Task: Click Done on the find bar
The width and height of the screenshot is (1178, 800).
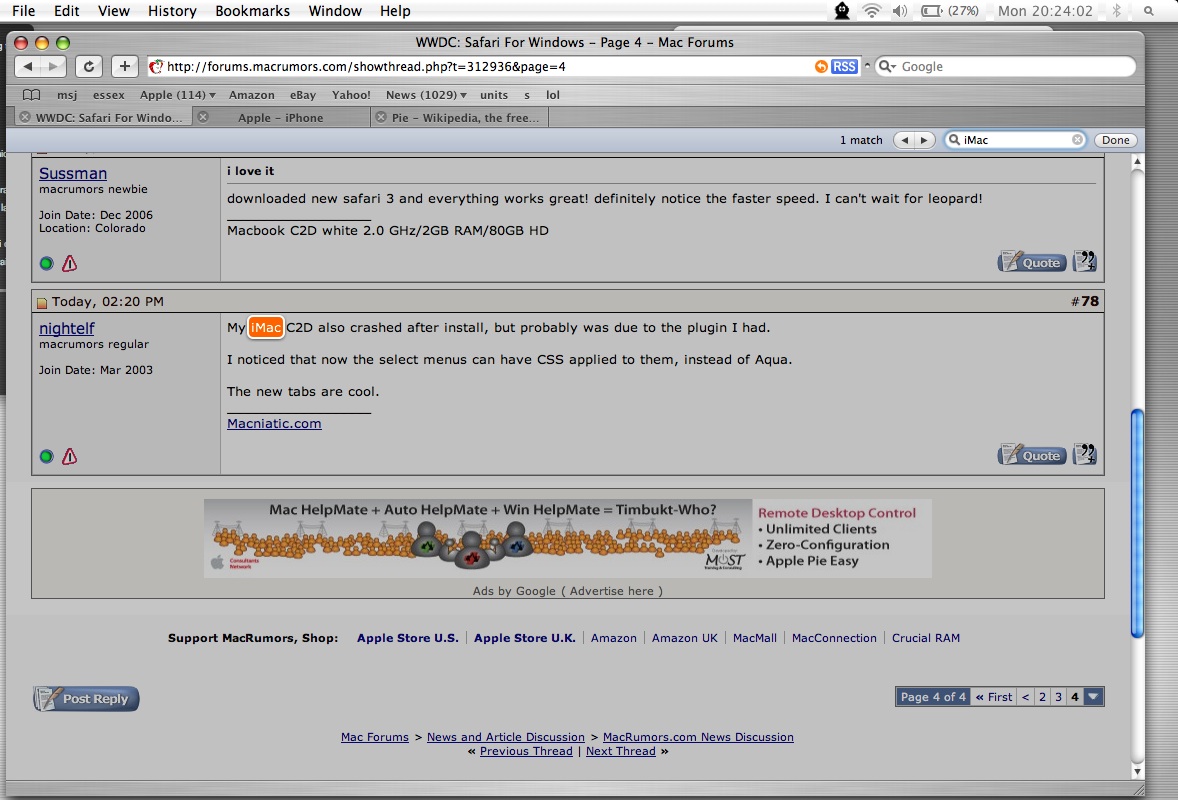Action: pyautogui.click(x=1116, y=140)
